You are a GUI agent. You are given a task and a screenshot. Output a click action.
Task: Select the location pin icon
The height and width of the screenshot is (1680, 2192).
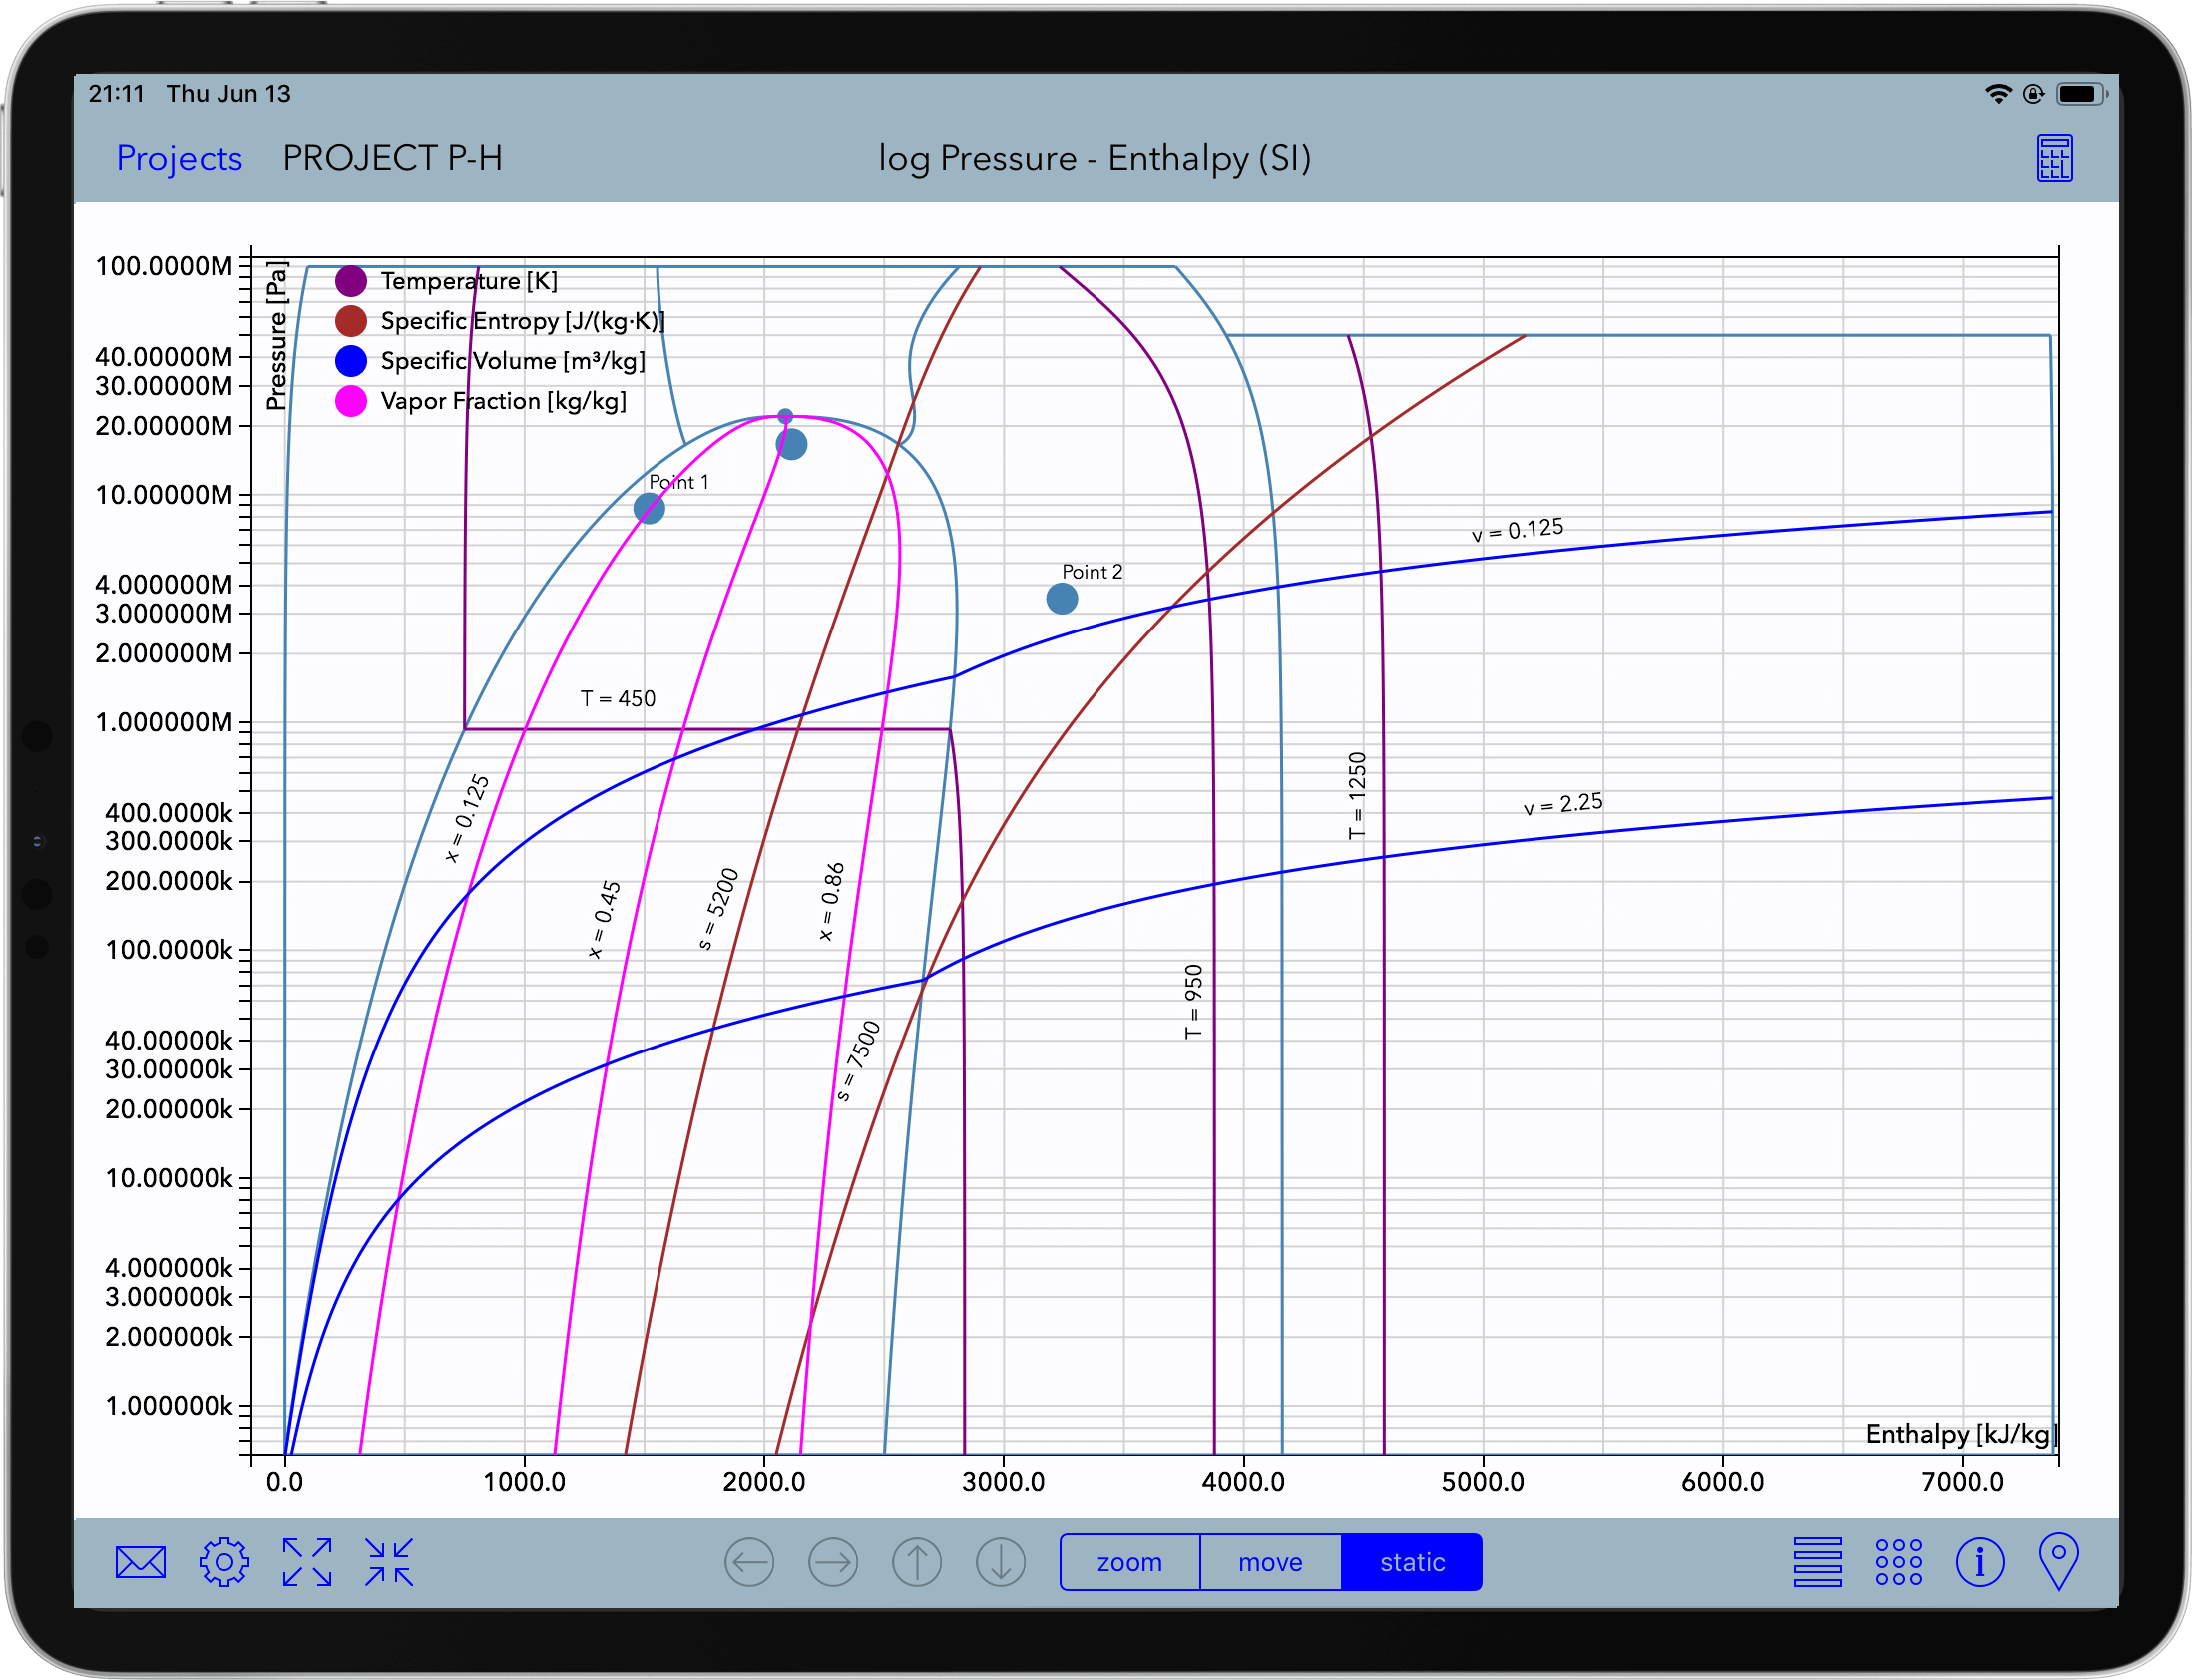(2060, 1561)
